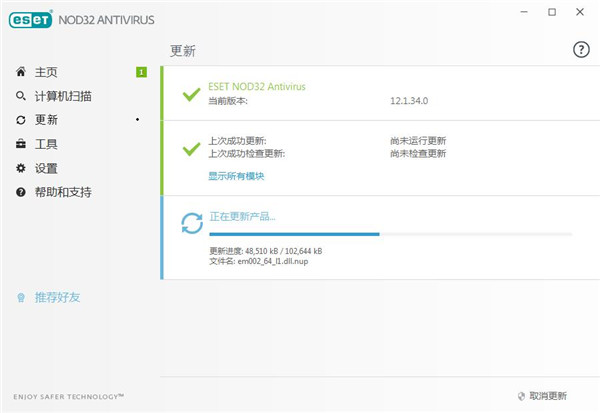The height and width of the screenshot is (413, 600).
Task: Click the green notification badge on 主页
Action: (x=141, y=72)
